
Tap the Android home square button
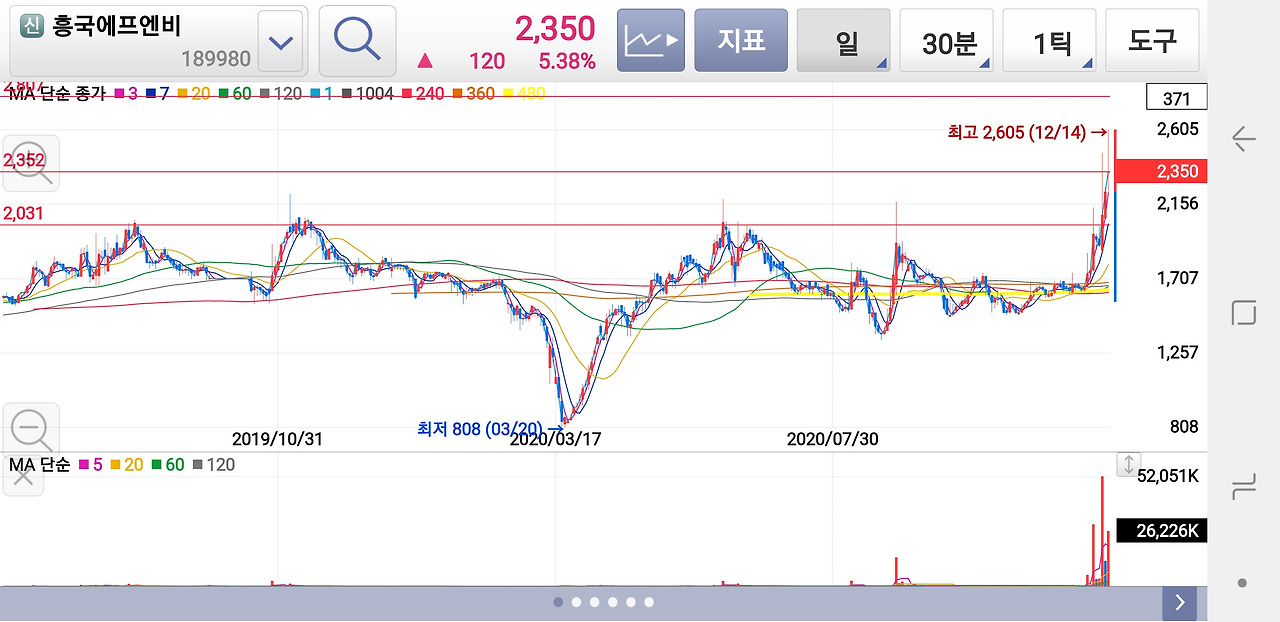point(1243,313)
